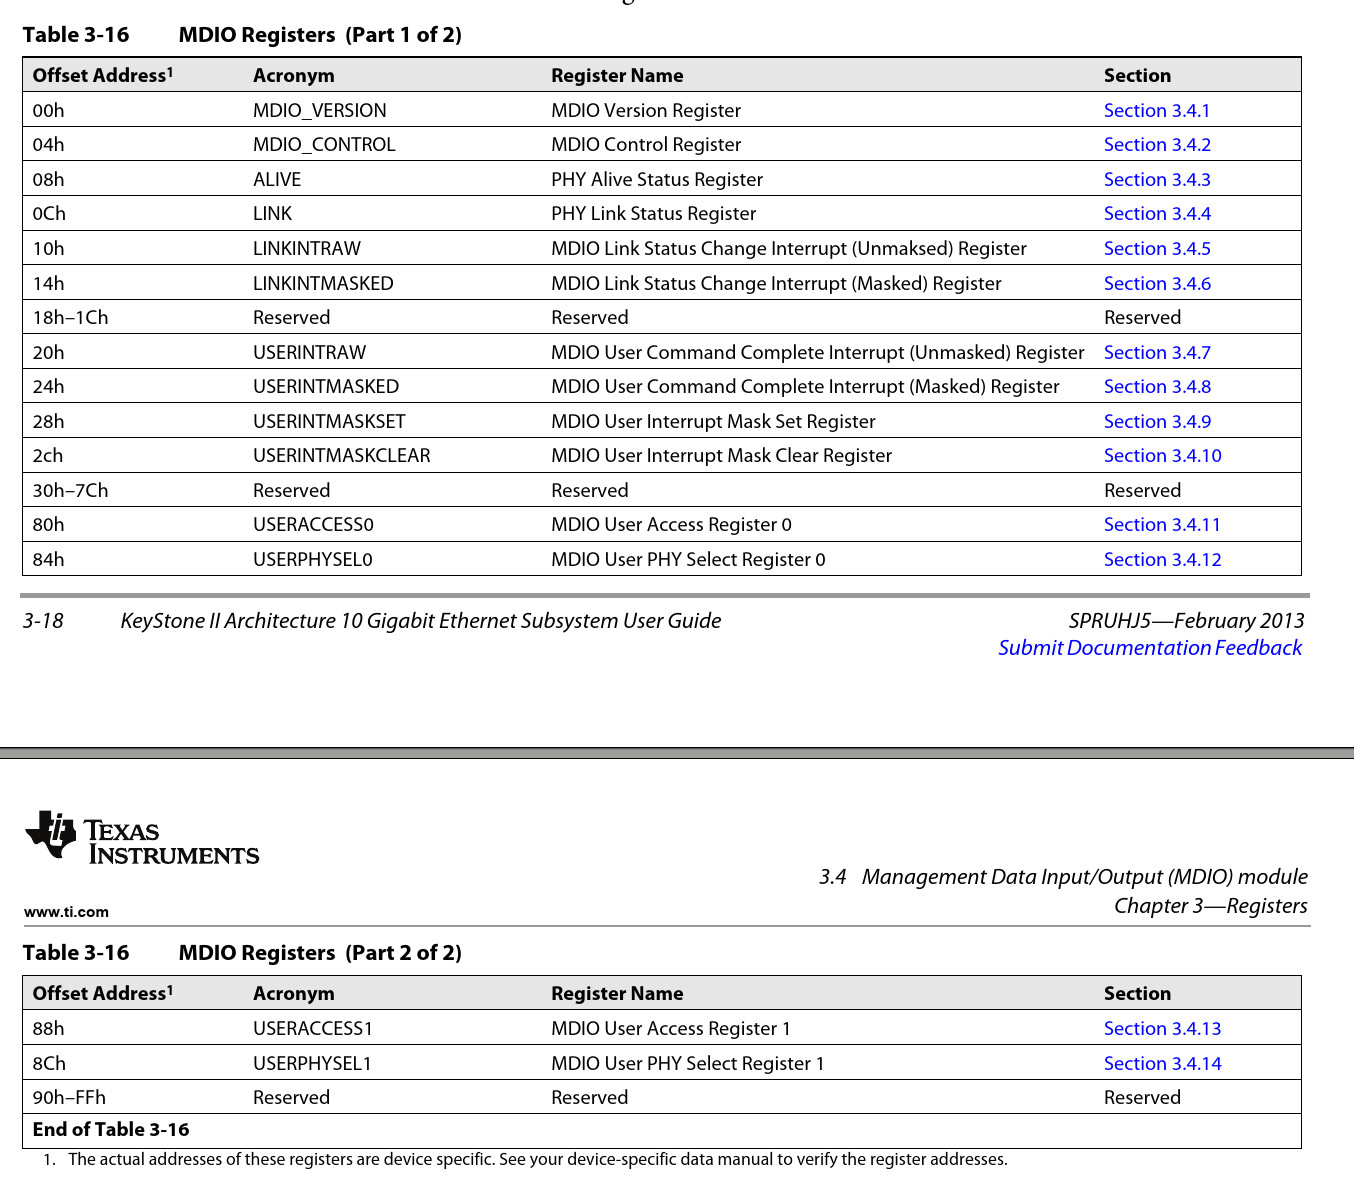1354x1179 pixels.
Task: Follow Section 3.4.11 USERACCESS0 link
Action: [1162, 524]
